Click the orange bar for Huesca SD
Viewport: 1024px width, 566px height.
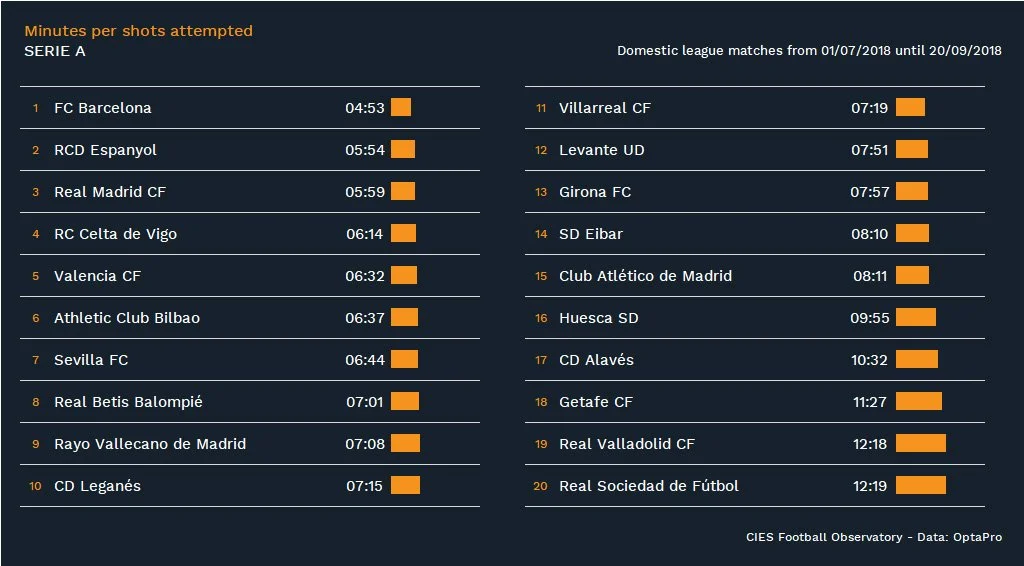[915, 317]
